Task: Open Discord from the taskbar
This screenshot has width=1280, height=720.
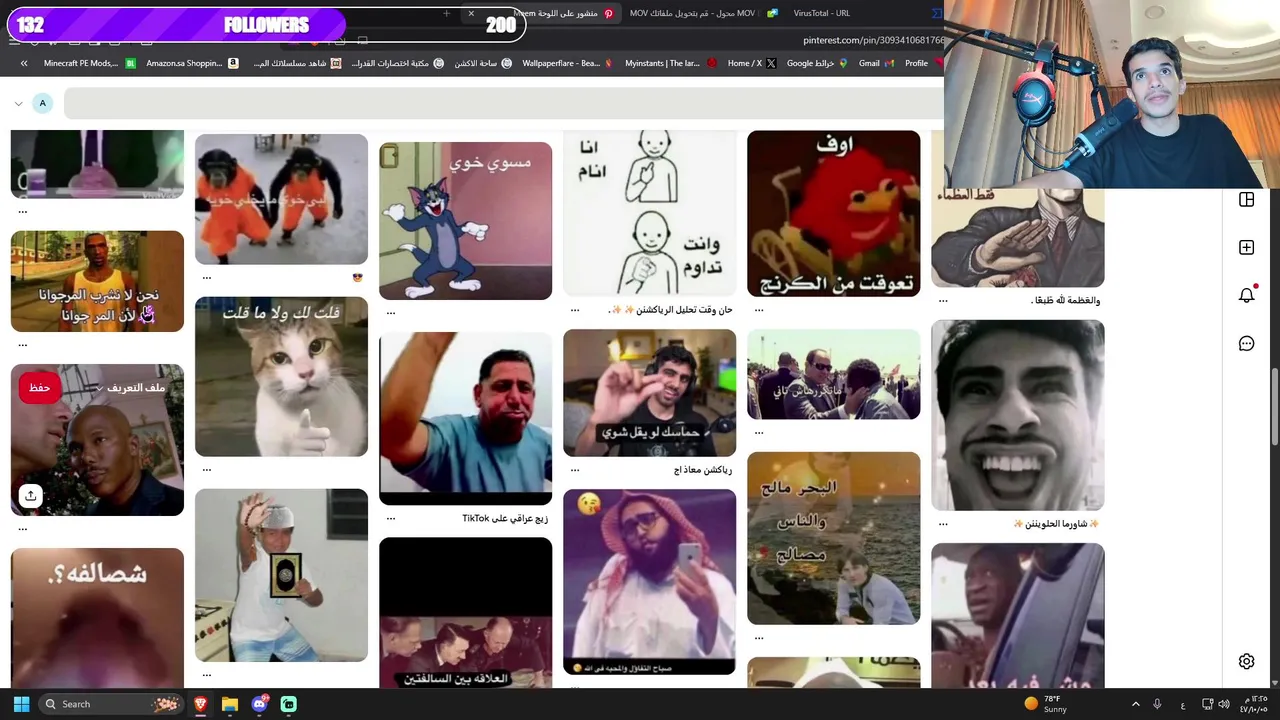Action: coord(260,704)
